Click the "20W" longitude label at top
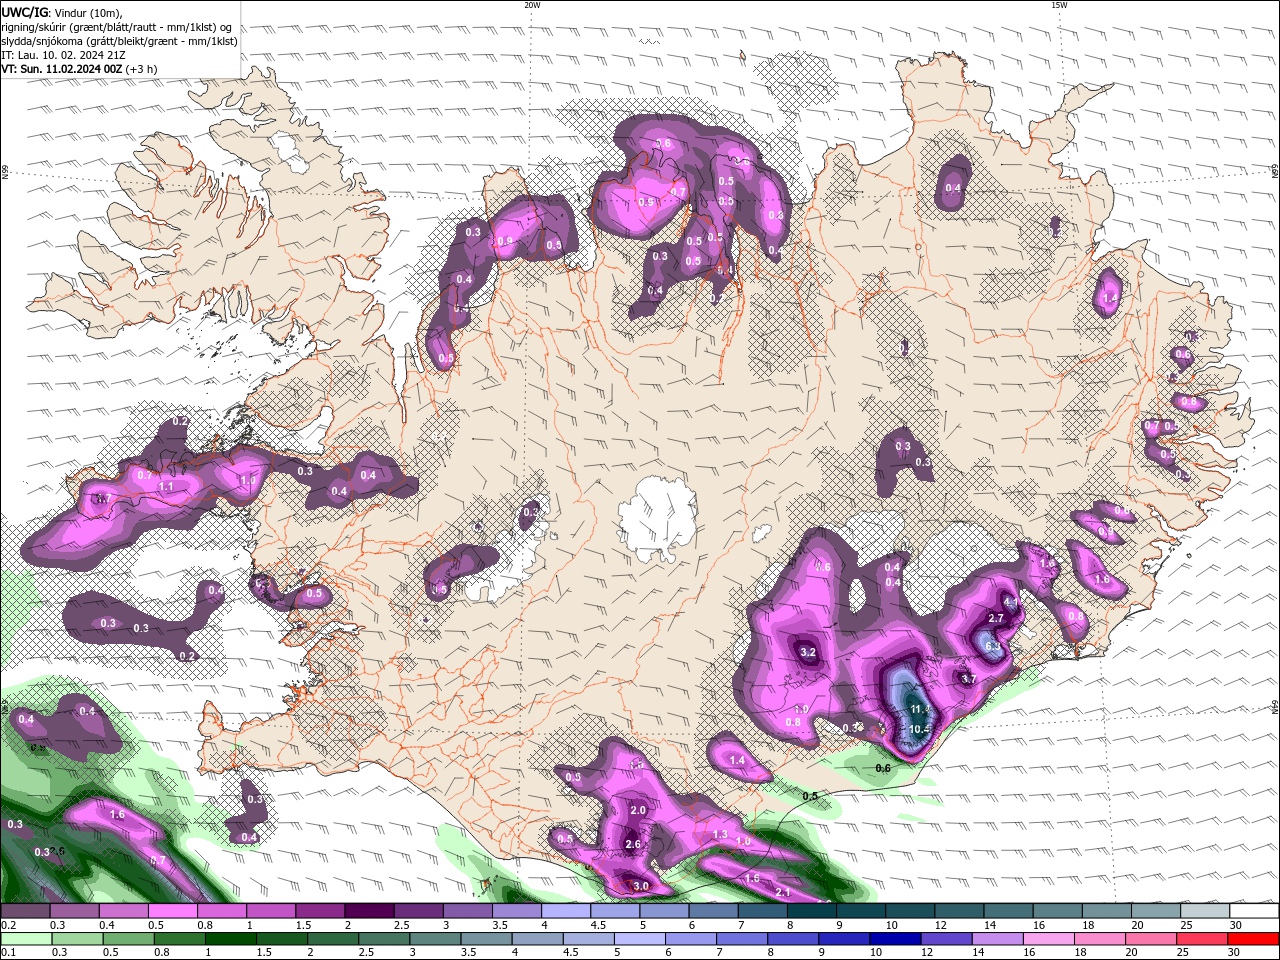The image size is (1280, 960). click(x=532, y=5)
